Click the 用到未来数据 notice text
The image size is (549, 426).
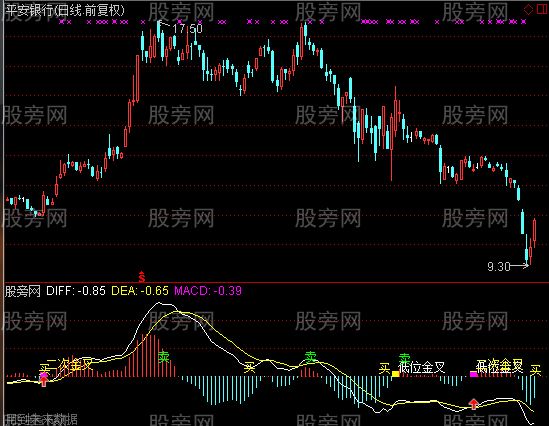(41, 420)
